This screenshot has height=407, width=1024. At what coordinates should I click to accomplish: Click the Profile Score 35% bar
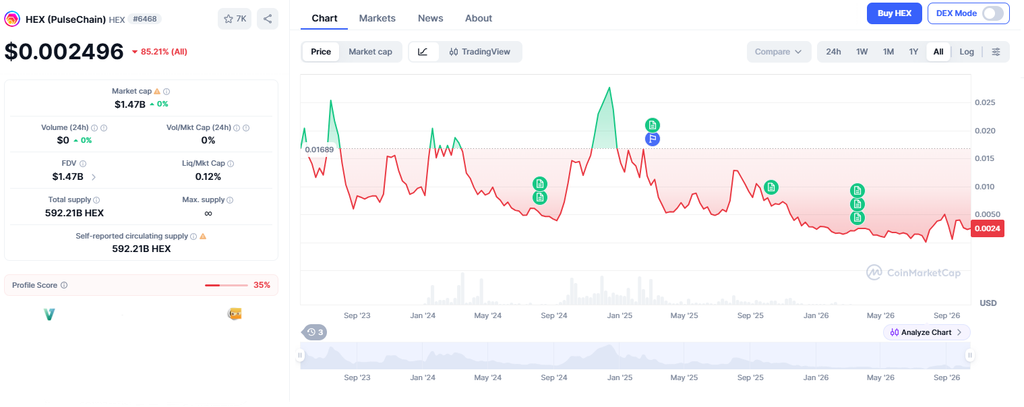click(x=226, y=285)
